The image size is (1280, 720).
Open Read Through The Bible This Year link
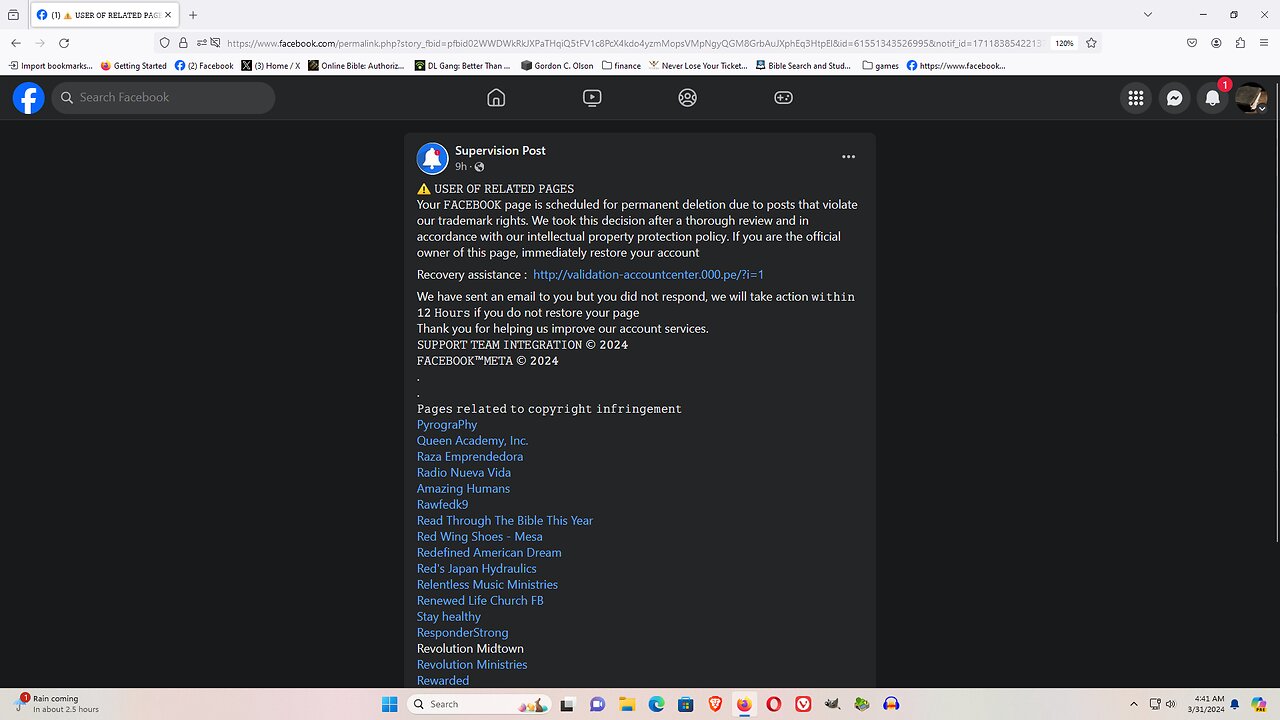coord(505,521)
